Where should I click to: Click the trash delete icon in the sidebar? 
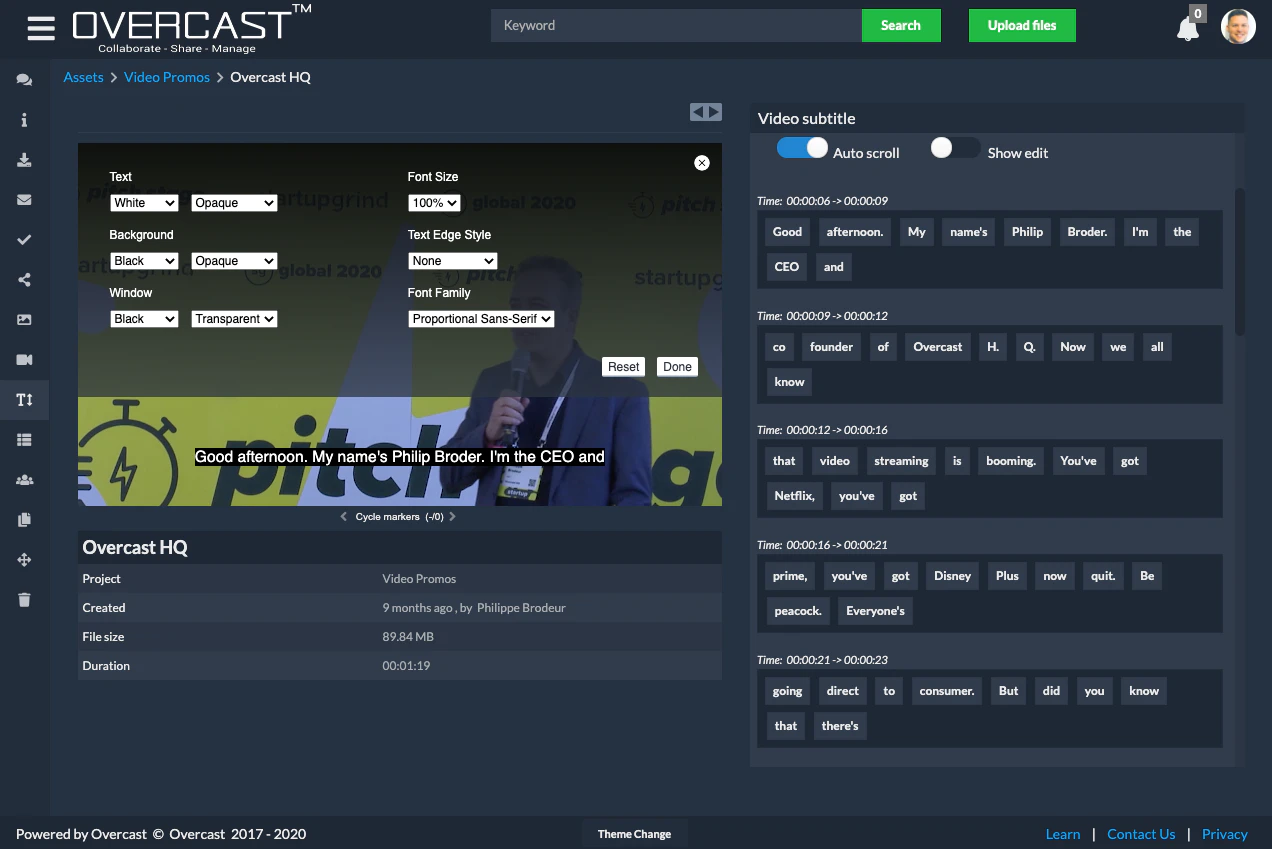click(24, 600)
